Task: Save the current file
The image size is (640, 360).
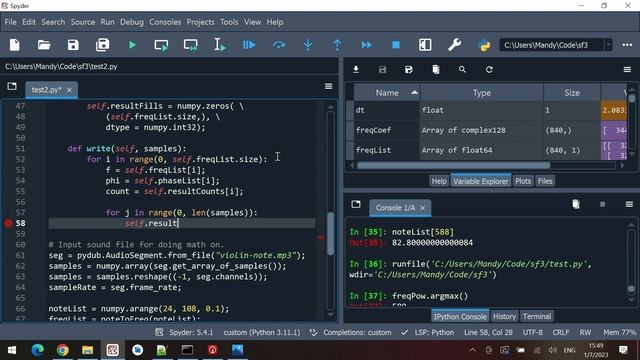Action: tap(73, 45)
